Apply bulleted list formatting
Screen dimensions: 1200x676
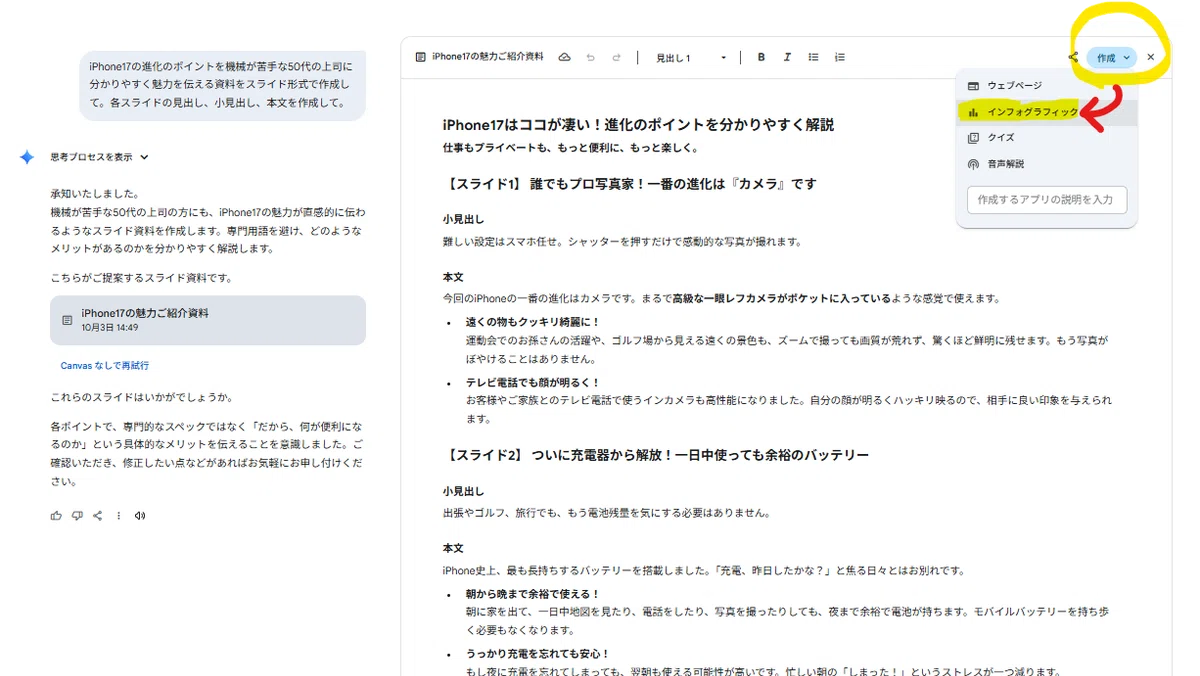[x=814, y=58]
